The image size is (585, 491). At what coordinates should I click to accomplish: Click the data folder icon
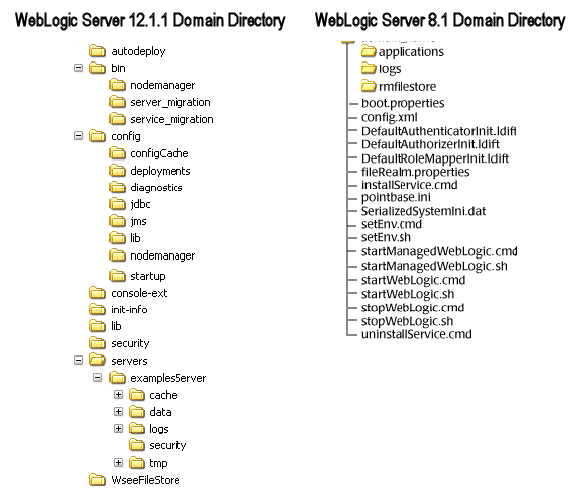coord(137,412)
